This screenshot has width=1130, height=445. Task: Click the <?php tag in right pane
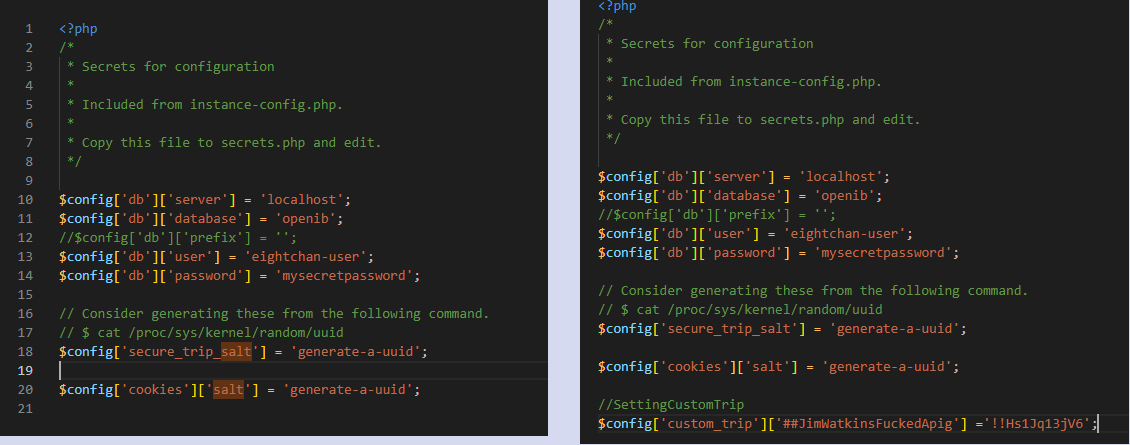(617, 6)
